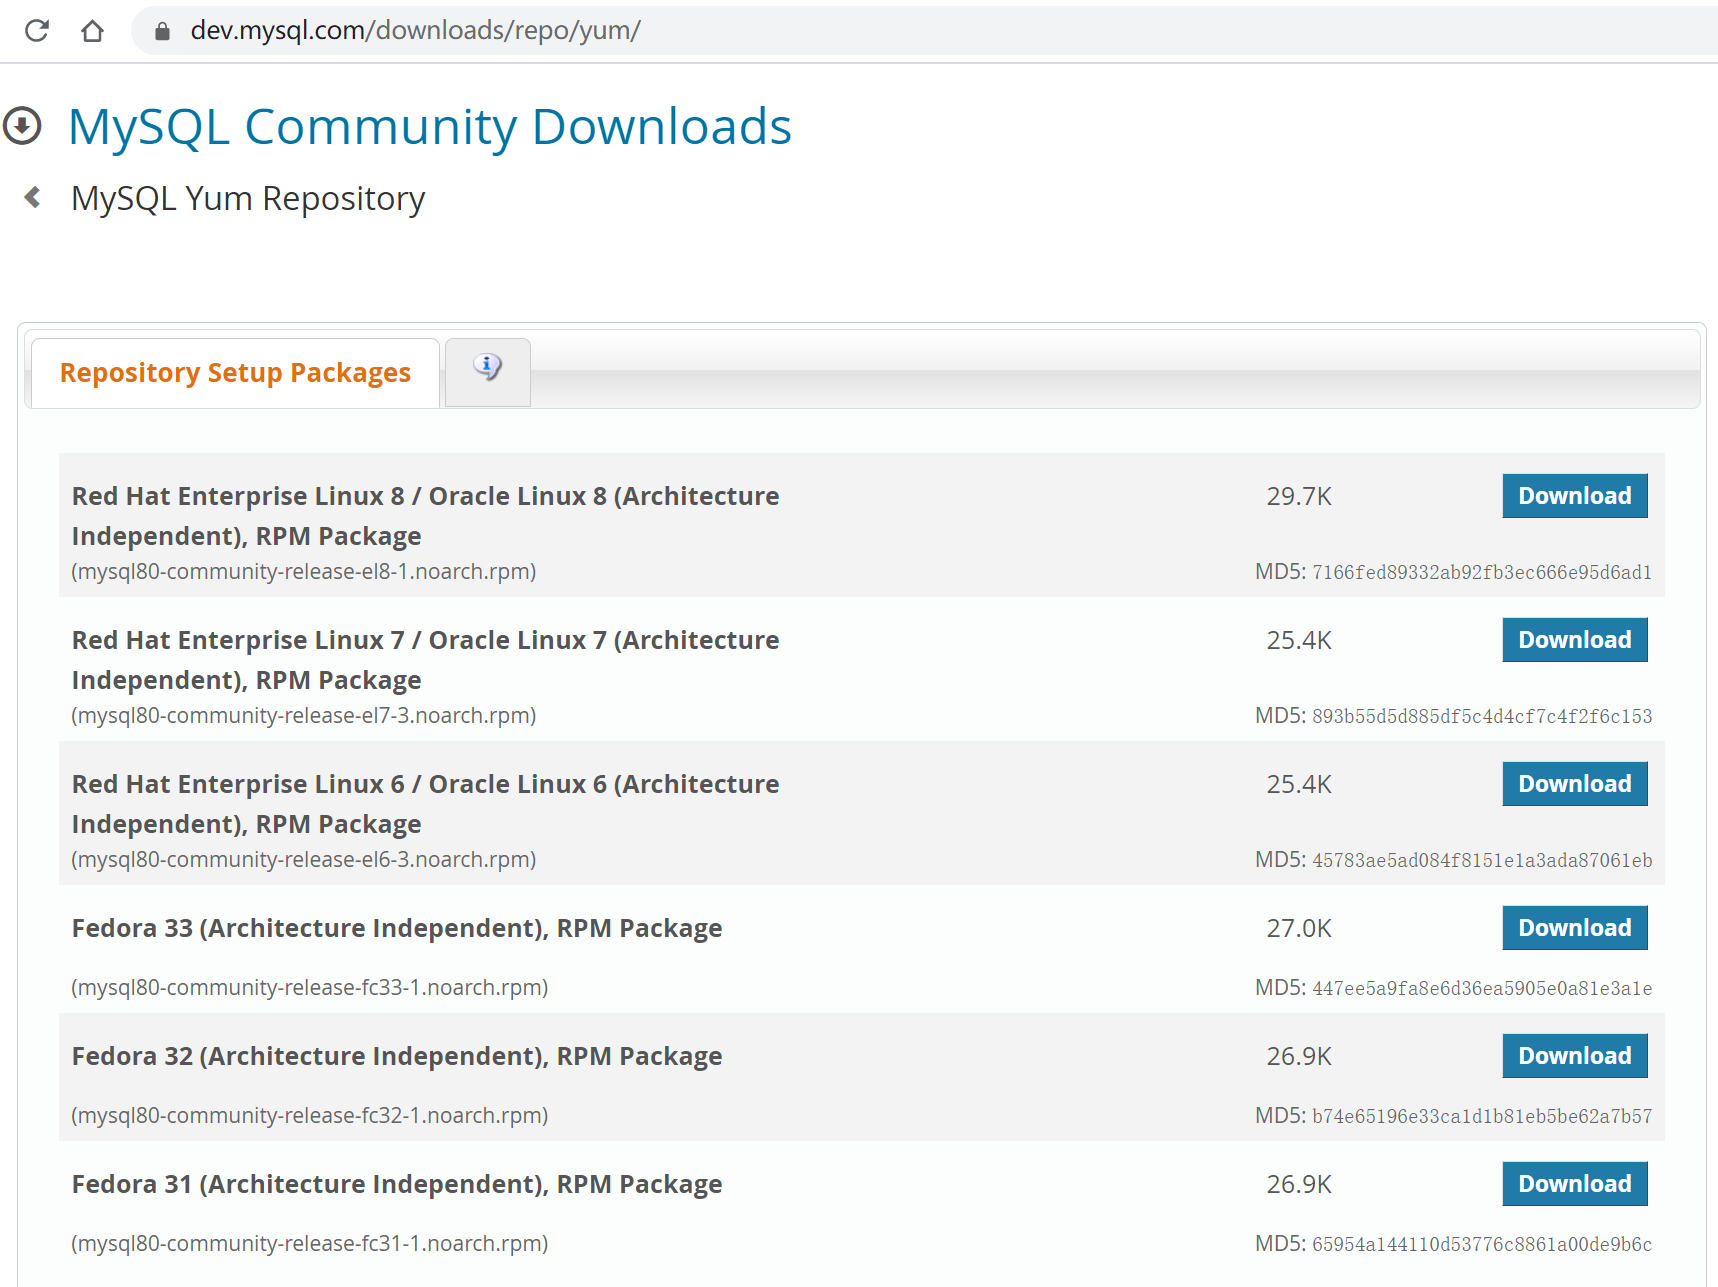Click filename mysql80-community-release-el8-1.noarch.rpm
This screenshot has height=1287, width=1718.
pyautogui.click(x=304, y=572)
